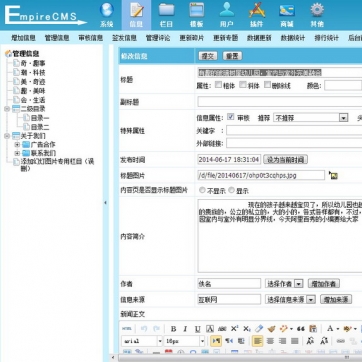Click the 增加来源 button

point(336,299)
